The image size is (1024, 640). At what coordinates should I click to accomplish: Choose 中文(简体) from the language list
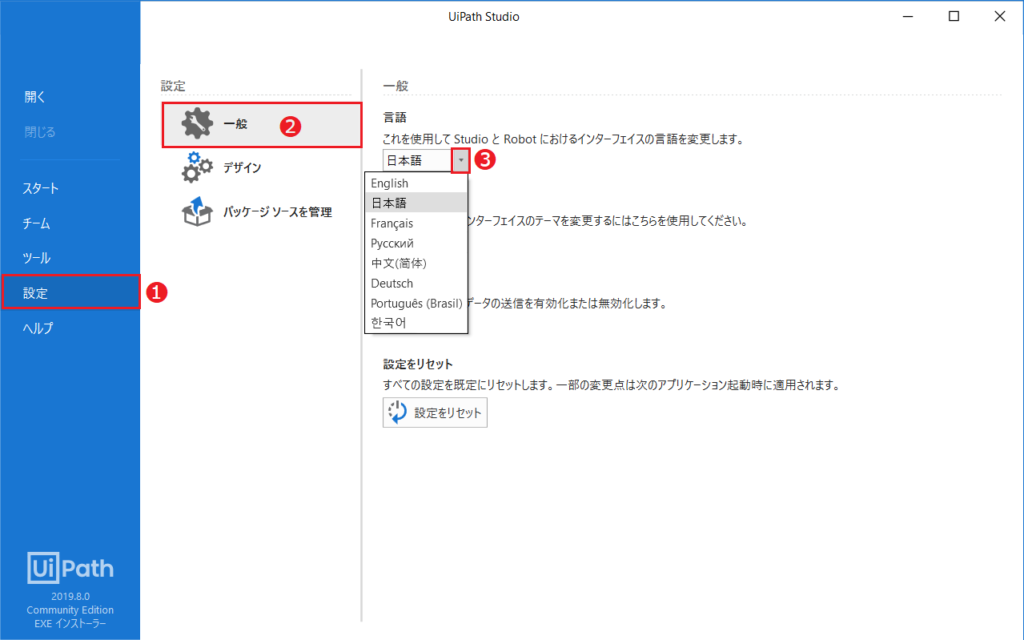416,263
